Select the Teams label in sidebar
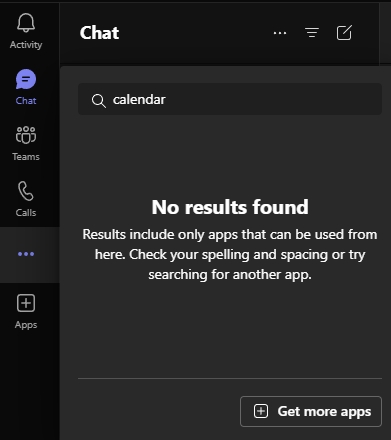The width and height of the screenshot is (391, 440). click(26, 157)
